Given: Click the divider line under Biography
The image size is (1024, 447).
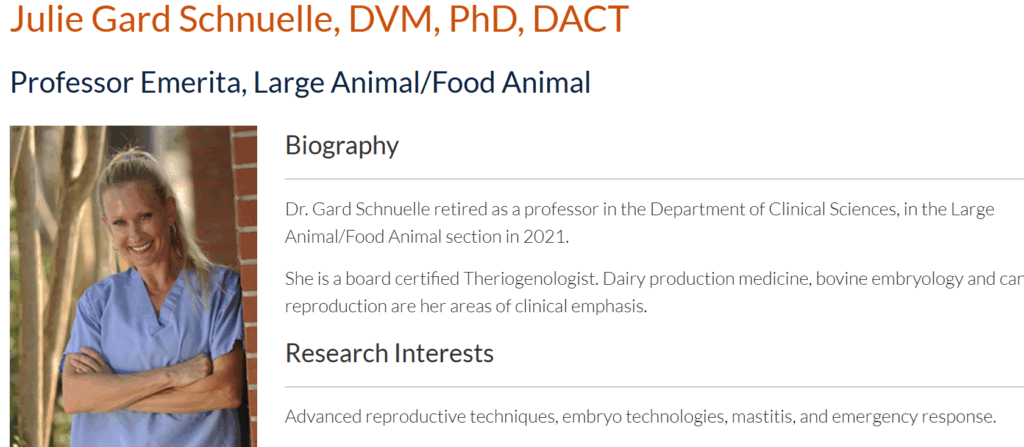Looking at the screenshot, I should pos(654,178).
